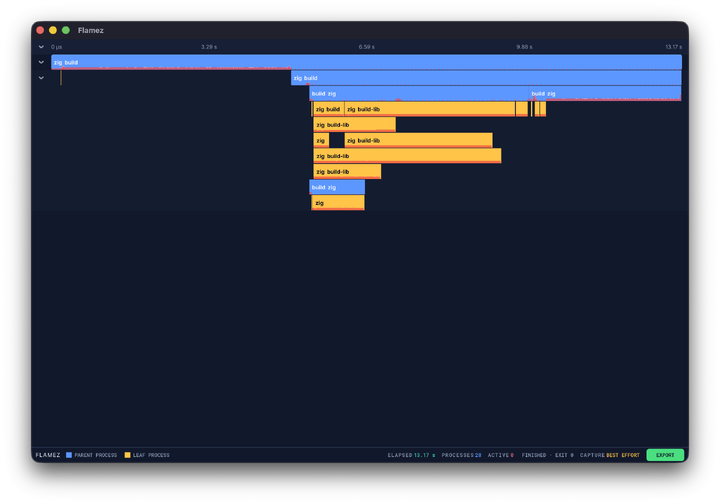720x504 pixels.
Task: Click the CAPTURE BEST EFFORT indicator
Action: click(609, 455)
